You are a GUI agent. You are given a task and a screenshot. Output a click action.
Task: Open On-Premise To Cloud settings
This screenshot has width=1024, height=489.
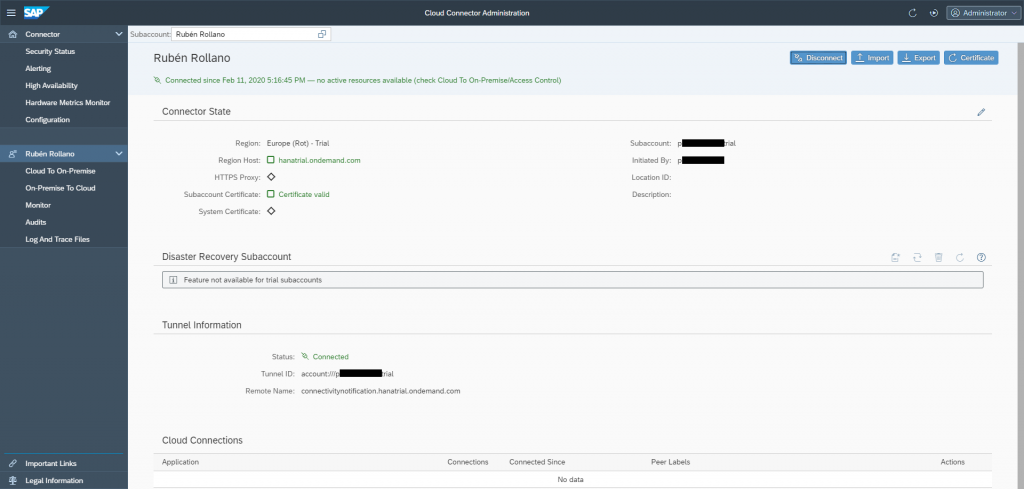point(60,188)
